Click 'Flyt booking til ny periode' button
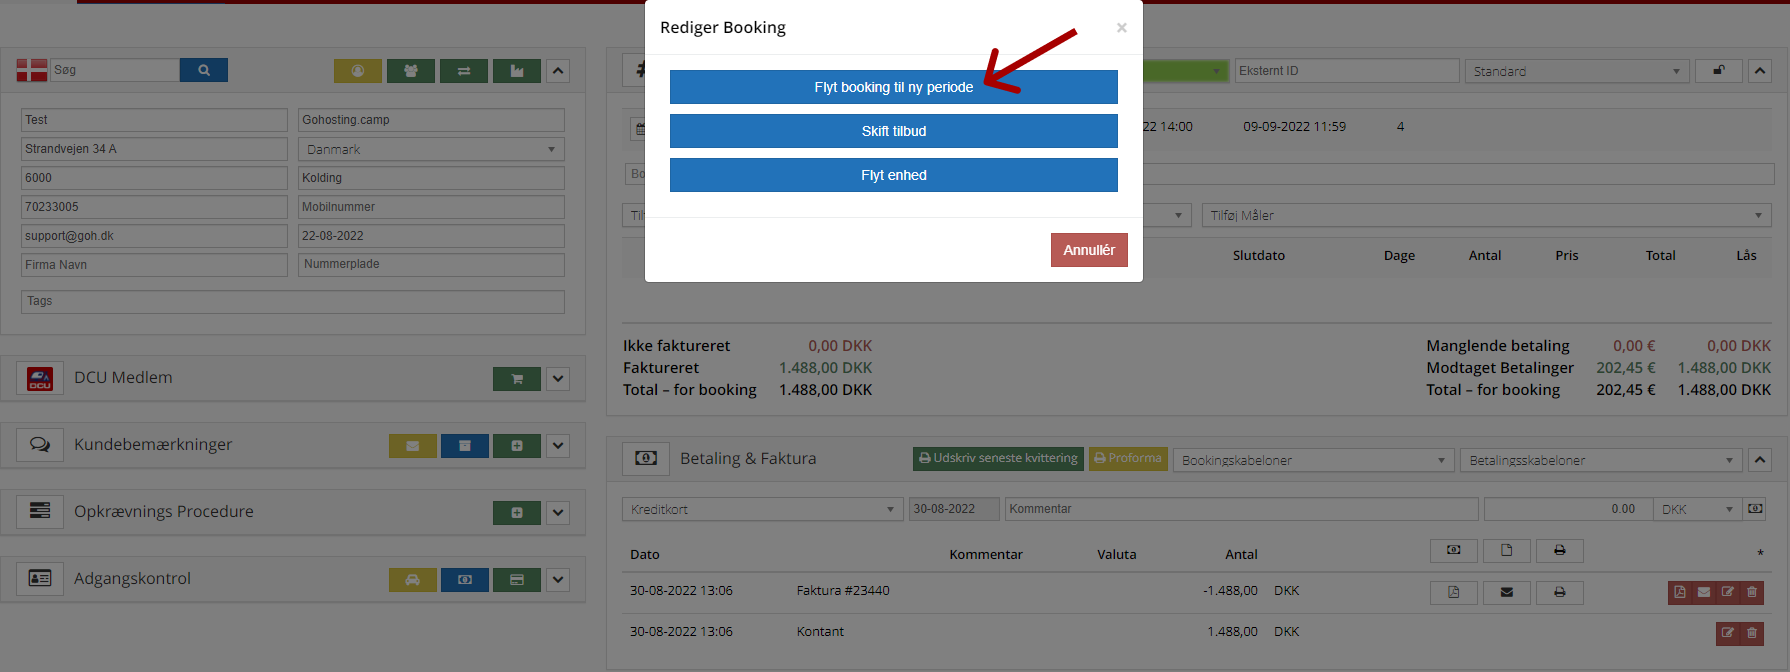The image size is (1790, 672). click(893, 87)
